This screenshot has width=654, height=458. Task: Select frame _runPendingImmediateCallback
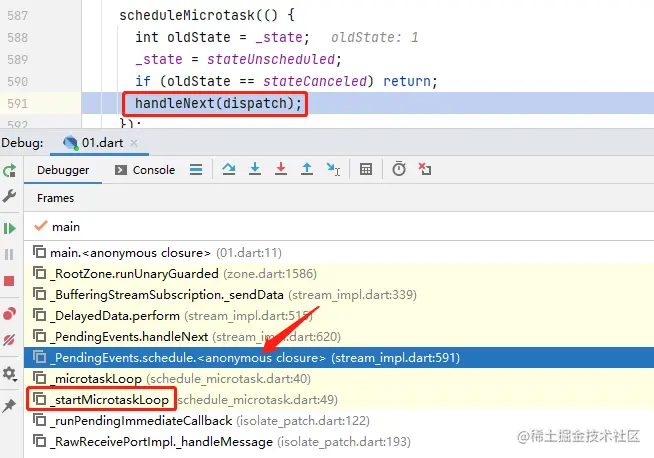[x=339, y=420]
